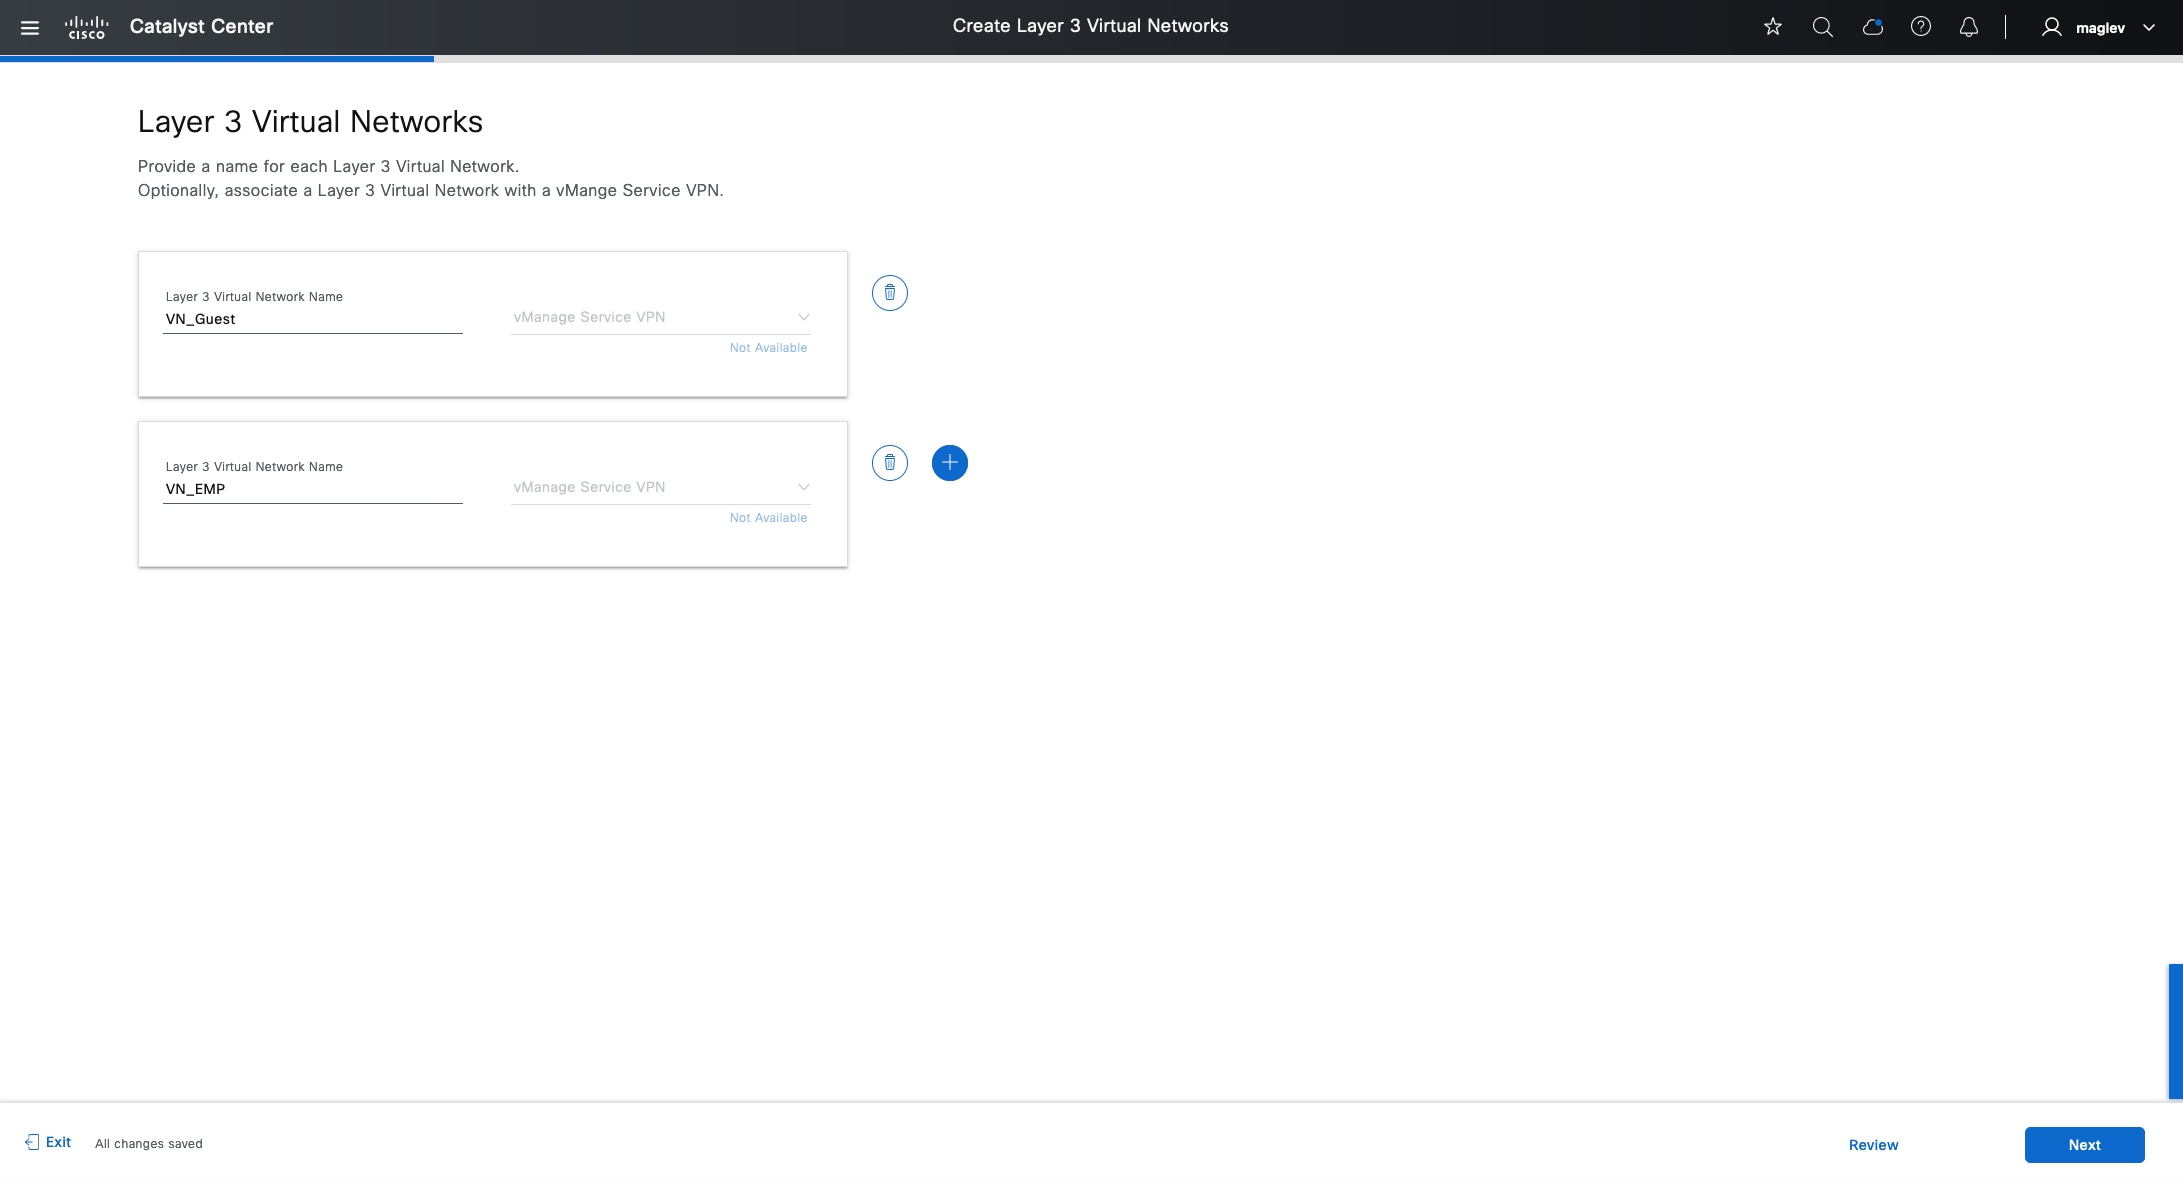Image resolution: width=2183 pixels, height=1183 pixels.
Task: Delete the VN_Guest virtual network
Action: click(x=889, y=293)
